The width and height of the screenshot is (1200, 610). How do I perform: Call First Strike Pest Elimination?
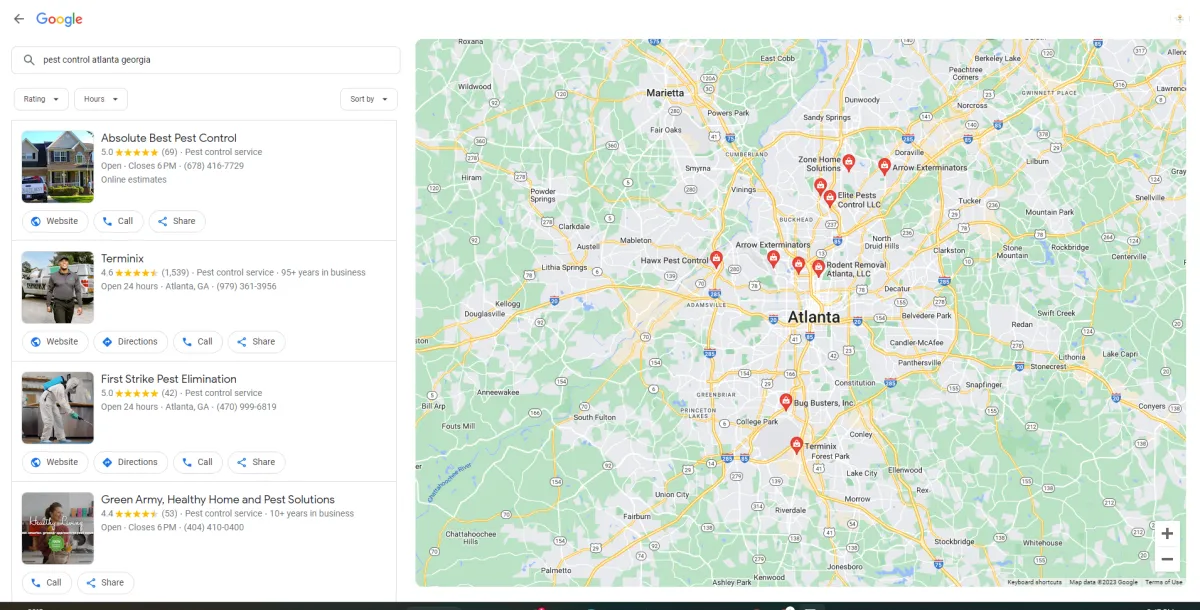(198, 462)
